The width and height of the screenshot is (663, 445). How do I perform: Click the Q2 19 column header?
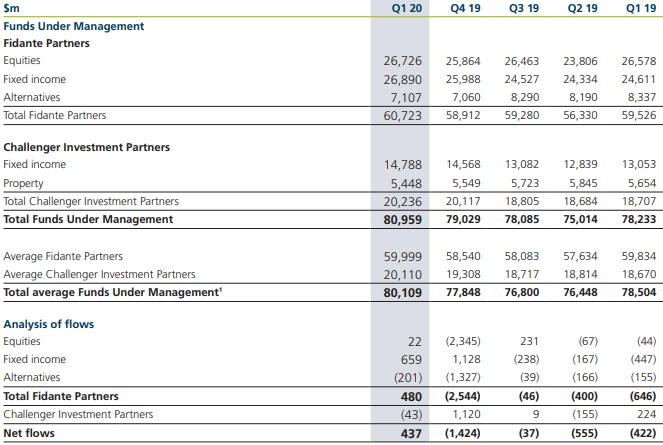[582, 8]
